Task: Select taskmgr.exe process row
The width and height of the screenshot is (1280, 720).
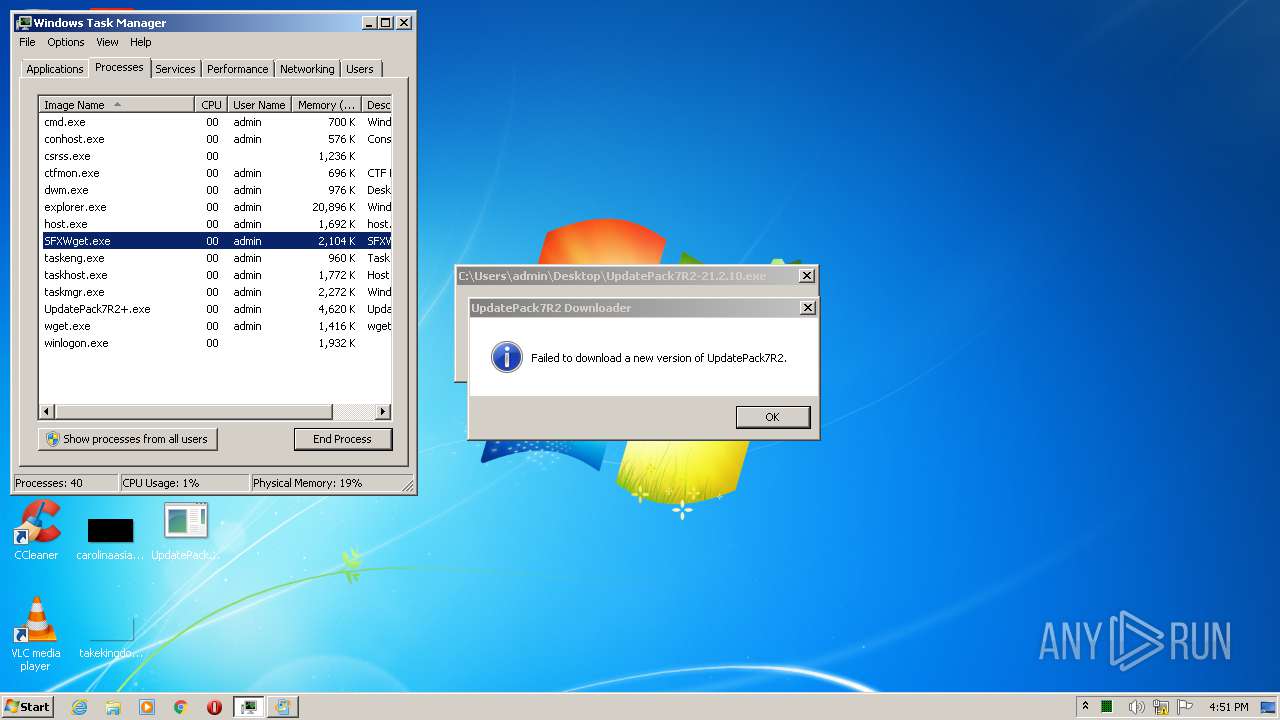Action: tap(215, 292)
